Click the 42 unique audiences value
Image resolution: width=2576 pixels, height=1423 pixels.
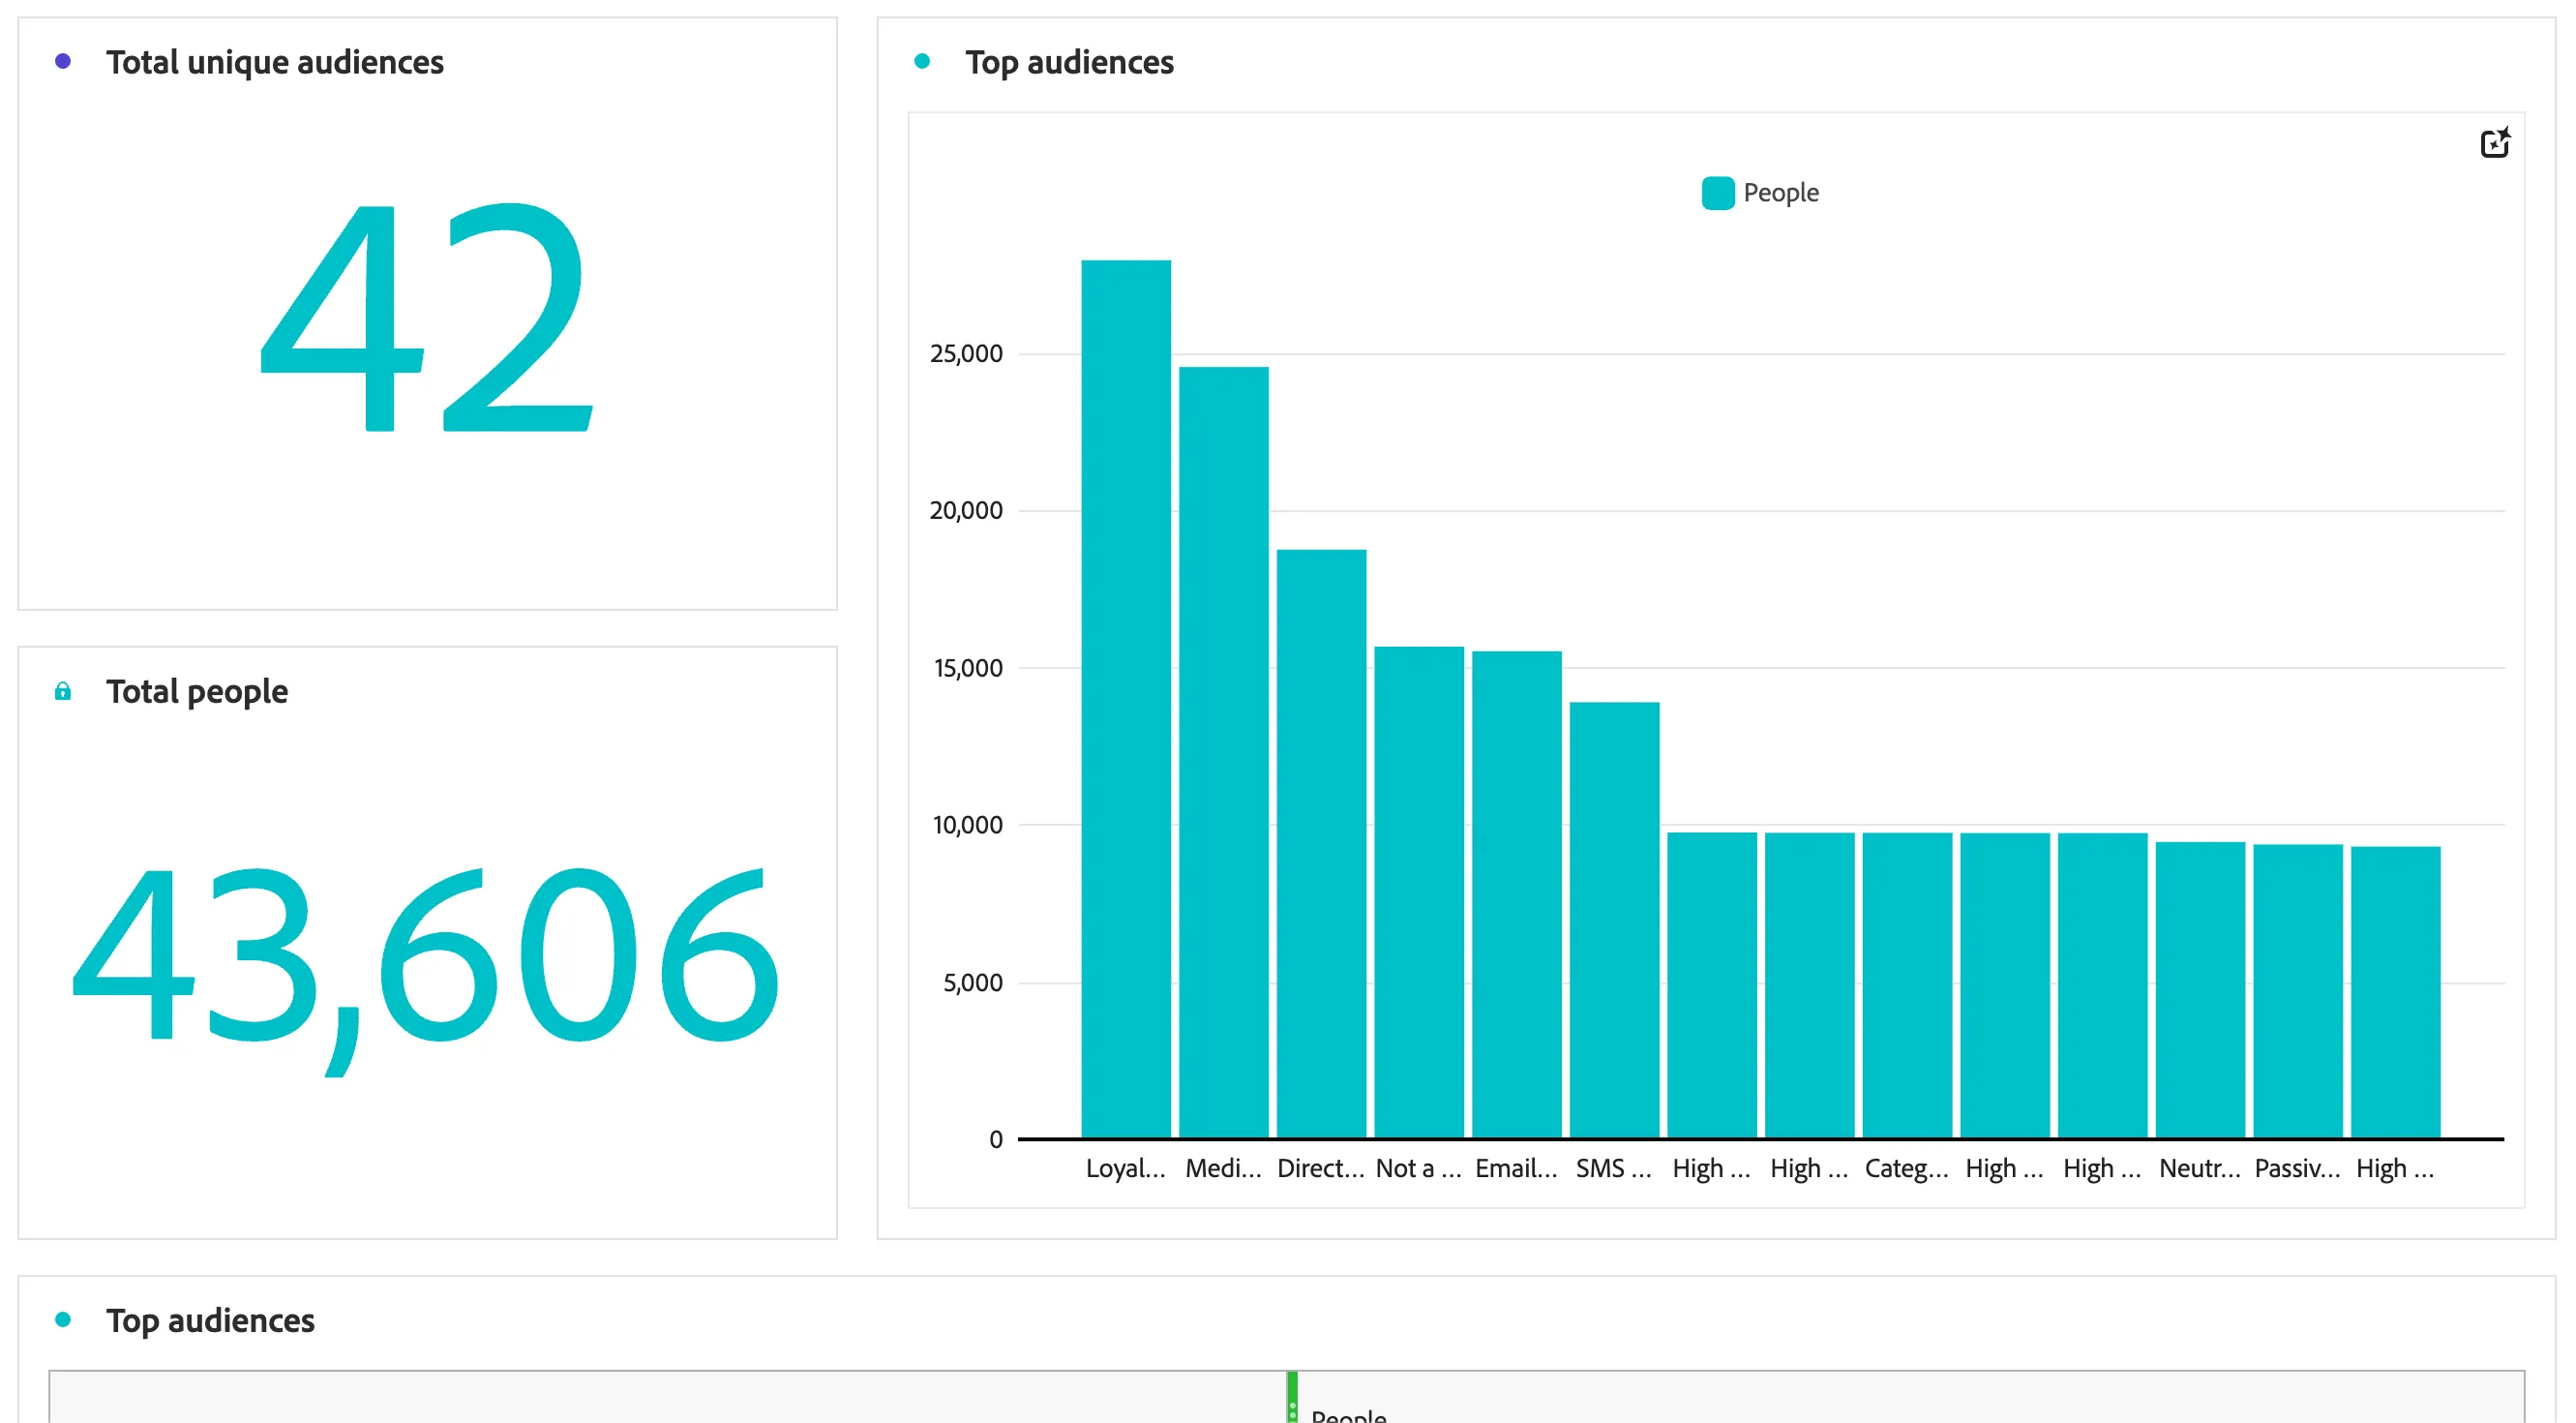(427, 318)
